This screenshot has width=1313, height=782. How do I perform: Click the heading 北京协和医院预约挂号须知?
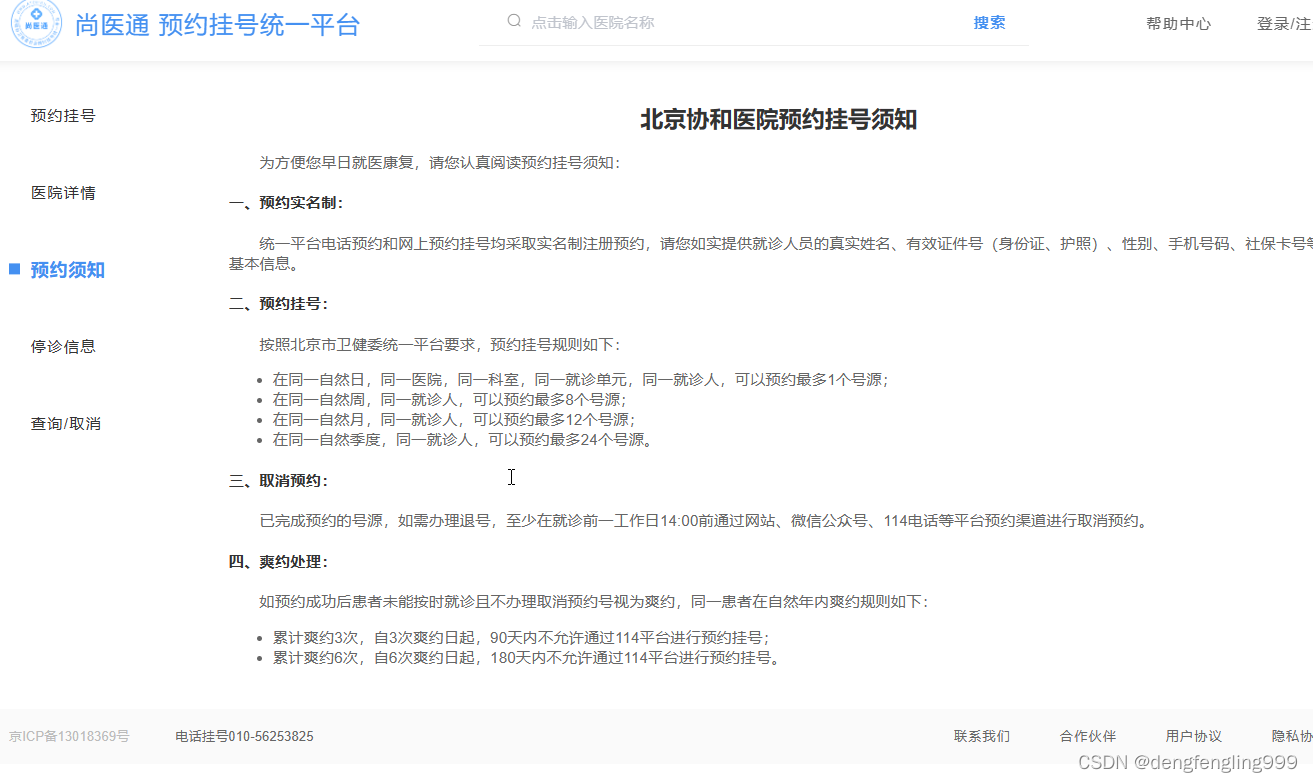778,120
